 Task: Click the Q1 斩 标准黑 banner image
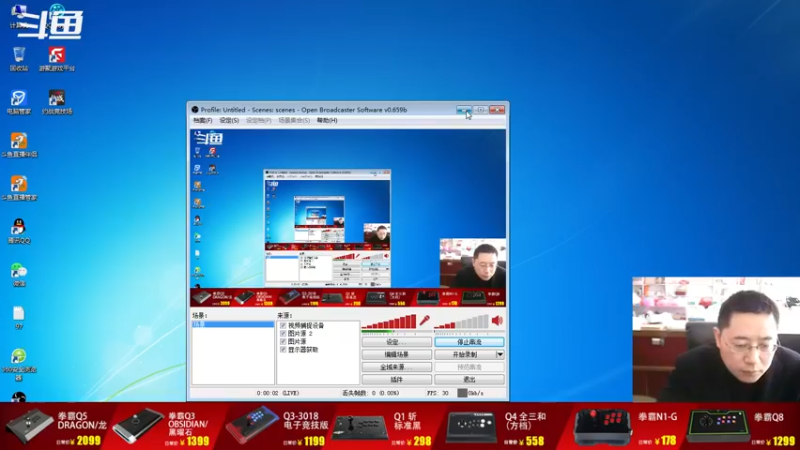(x=360, y=428)
